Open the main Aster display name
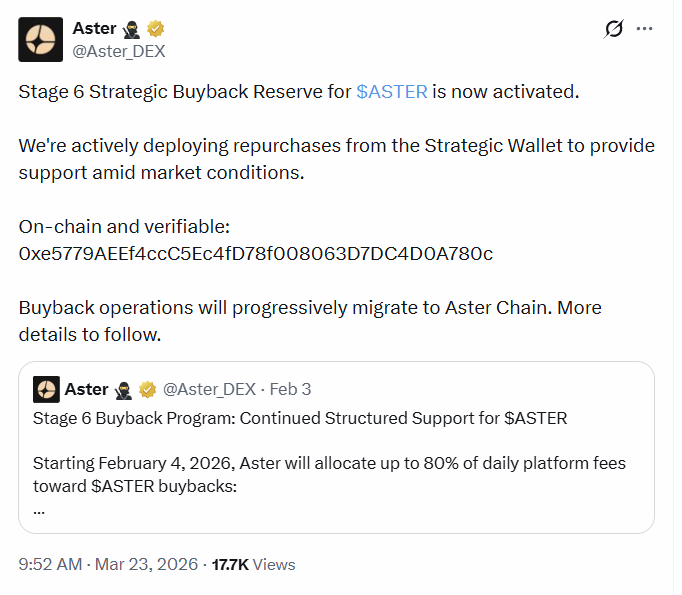682x595 pixels. pos(94,28)
